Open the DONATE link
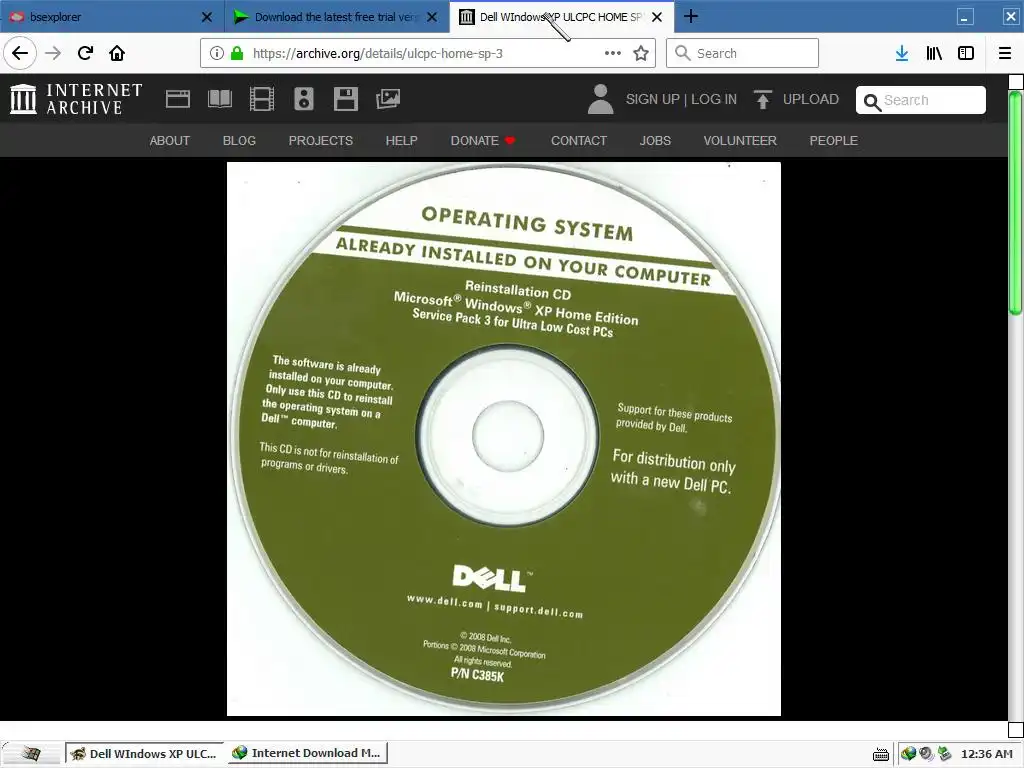Viewport: 1024px width, 768px height. pyautogui.click(x=483, y=140)
